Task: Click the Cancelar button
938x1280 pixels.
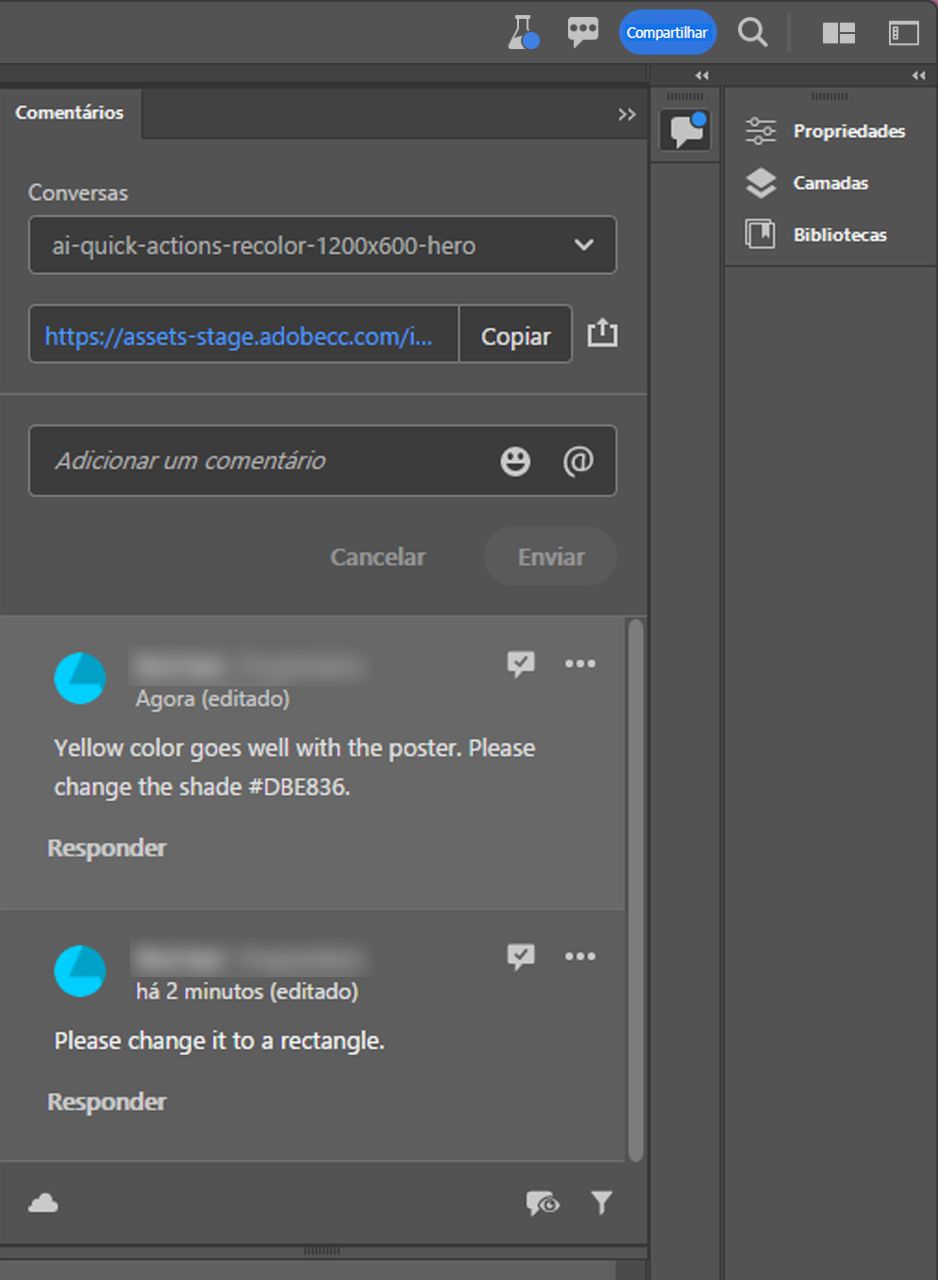Action: pos(378,557)
